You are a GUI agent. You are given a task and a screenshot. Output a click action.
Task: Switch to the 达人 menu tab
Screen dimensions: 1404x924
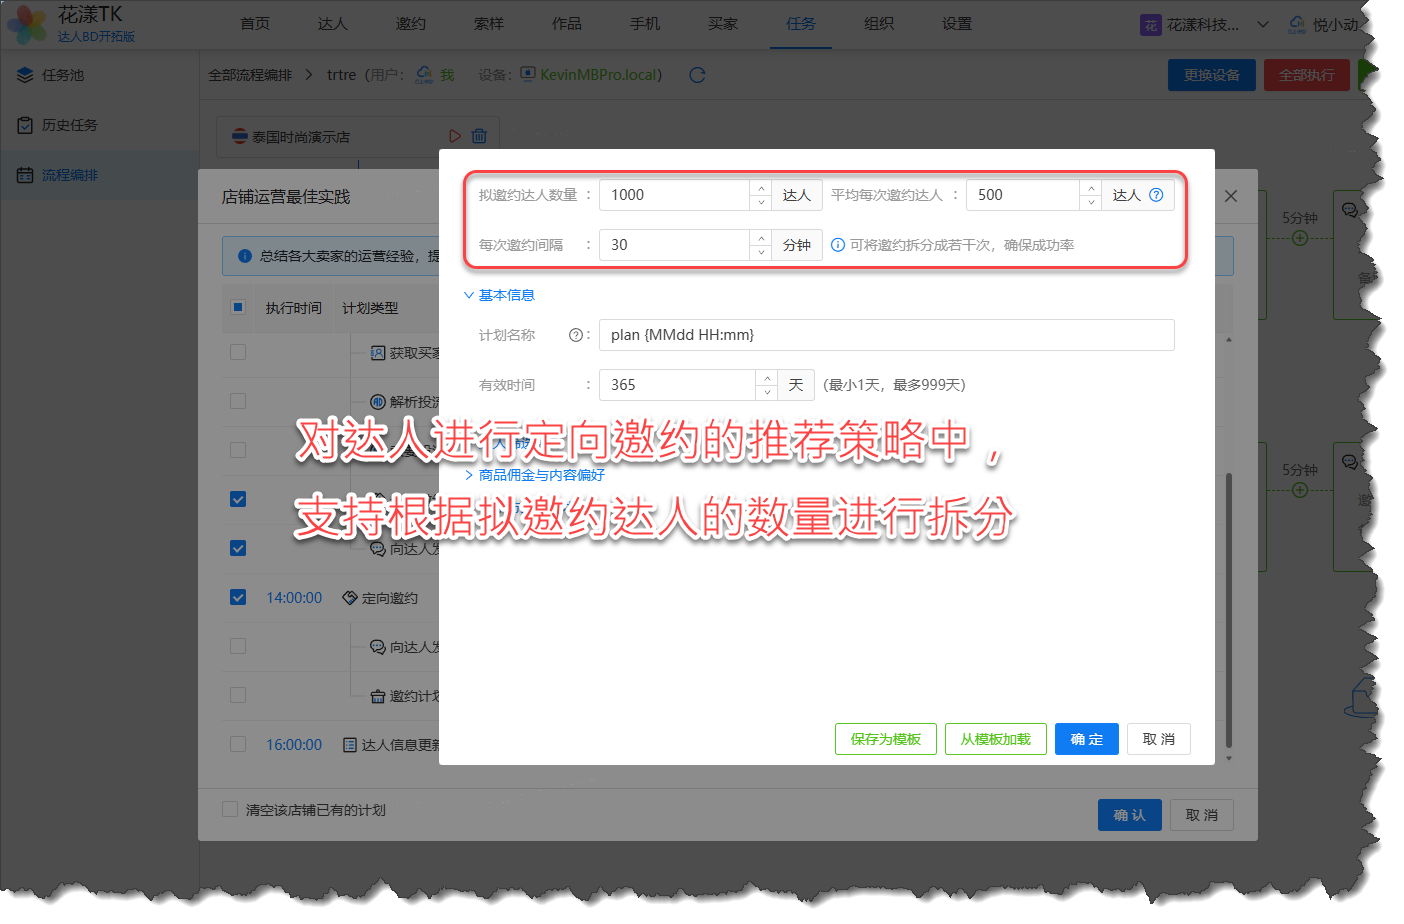pyautogui.click(x=332, y=24)
